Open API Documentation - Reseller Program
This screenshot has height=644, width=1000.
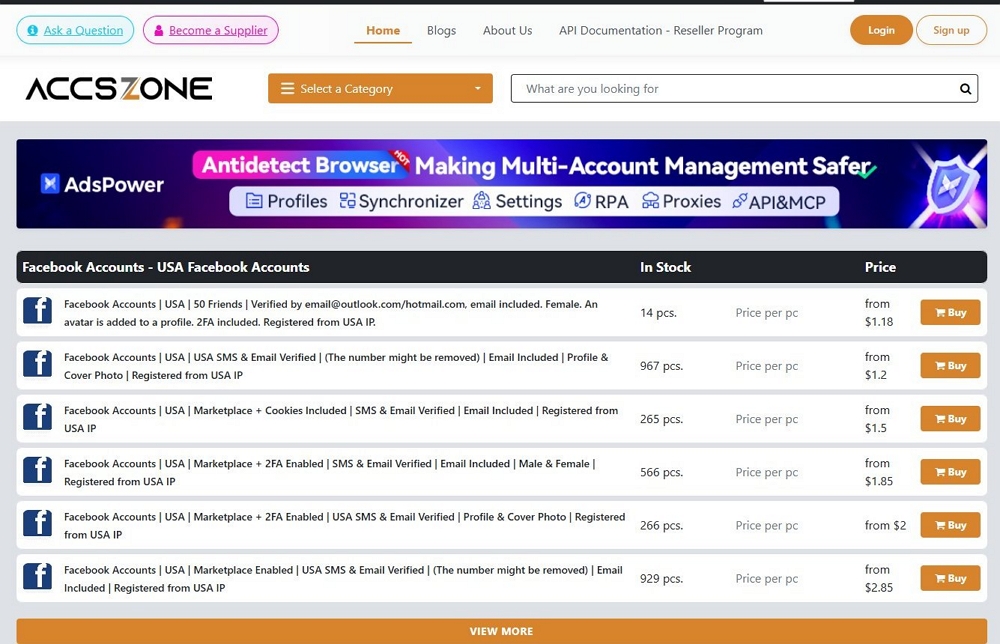660,31
